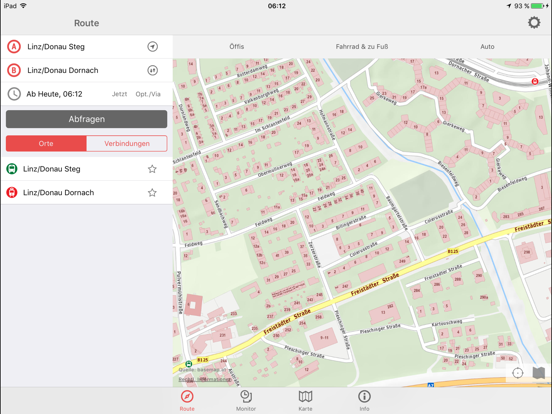The width and height of the screenshot is (552, 414).
Task: Set departure time to Jetzt
Action: (119, 94)
